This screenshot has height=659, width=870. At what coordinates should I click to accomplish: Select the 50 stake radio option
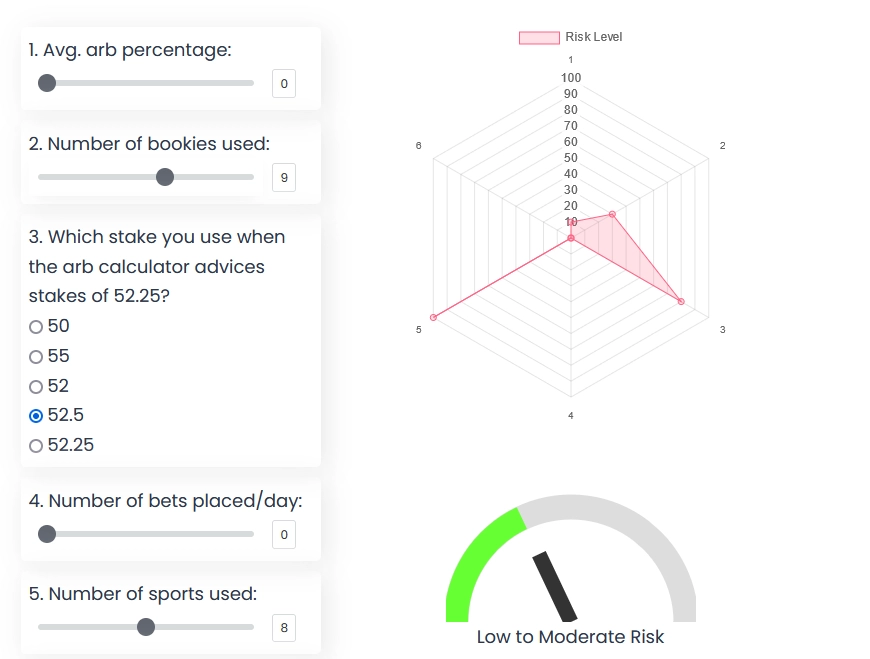click(x=37, y=327)
